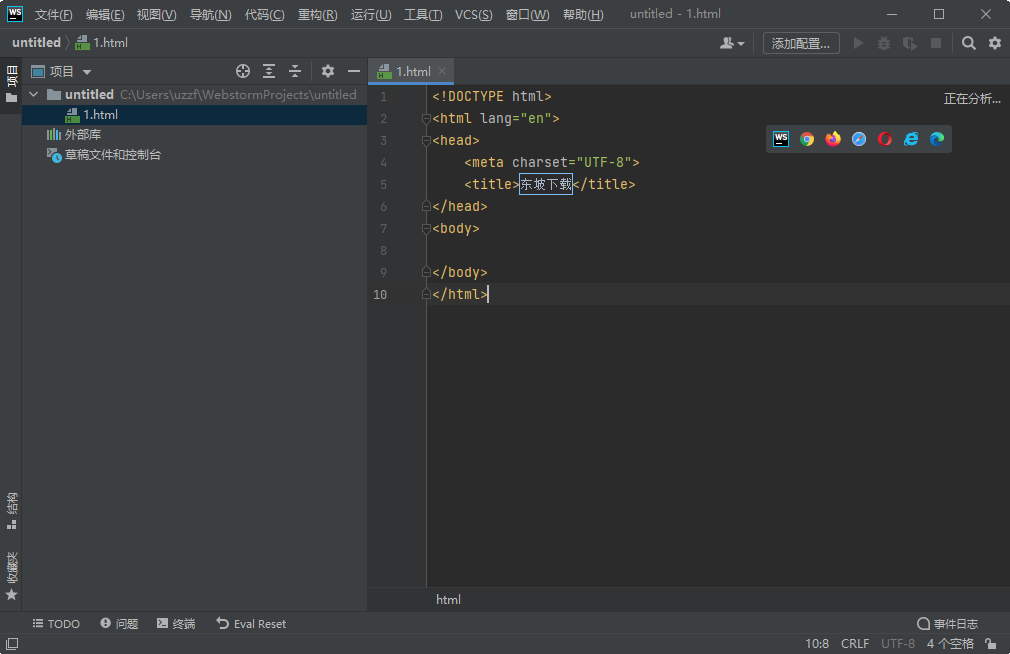This screenshot has height=654, width=1010.
Task: Toggle read-only lock icon in status bar
Action: click(x=991, y=644)
